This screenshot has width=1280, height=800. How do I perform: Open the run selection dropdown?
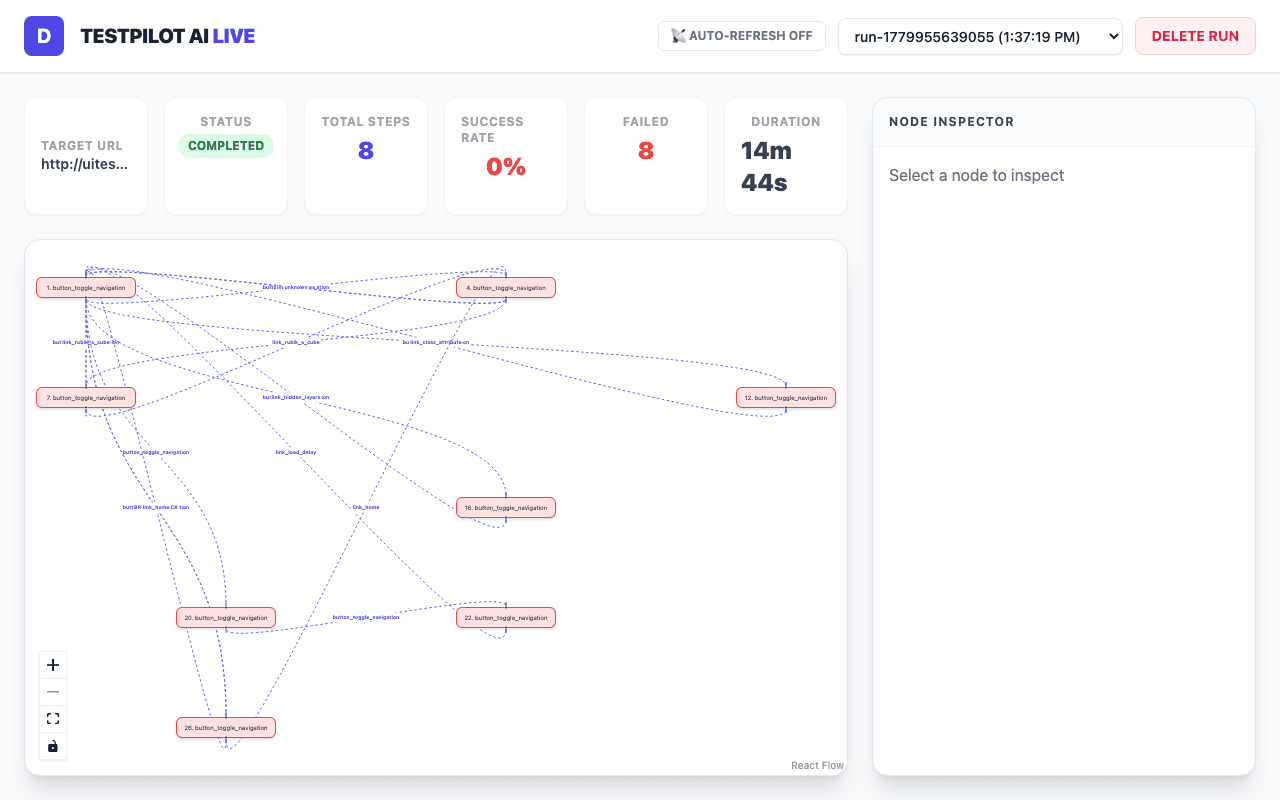(x=980, y=36)
